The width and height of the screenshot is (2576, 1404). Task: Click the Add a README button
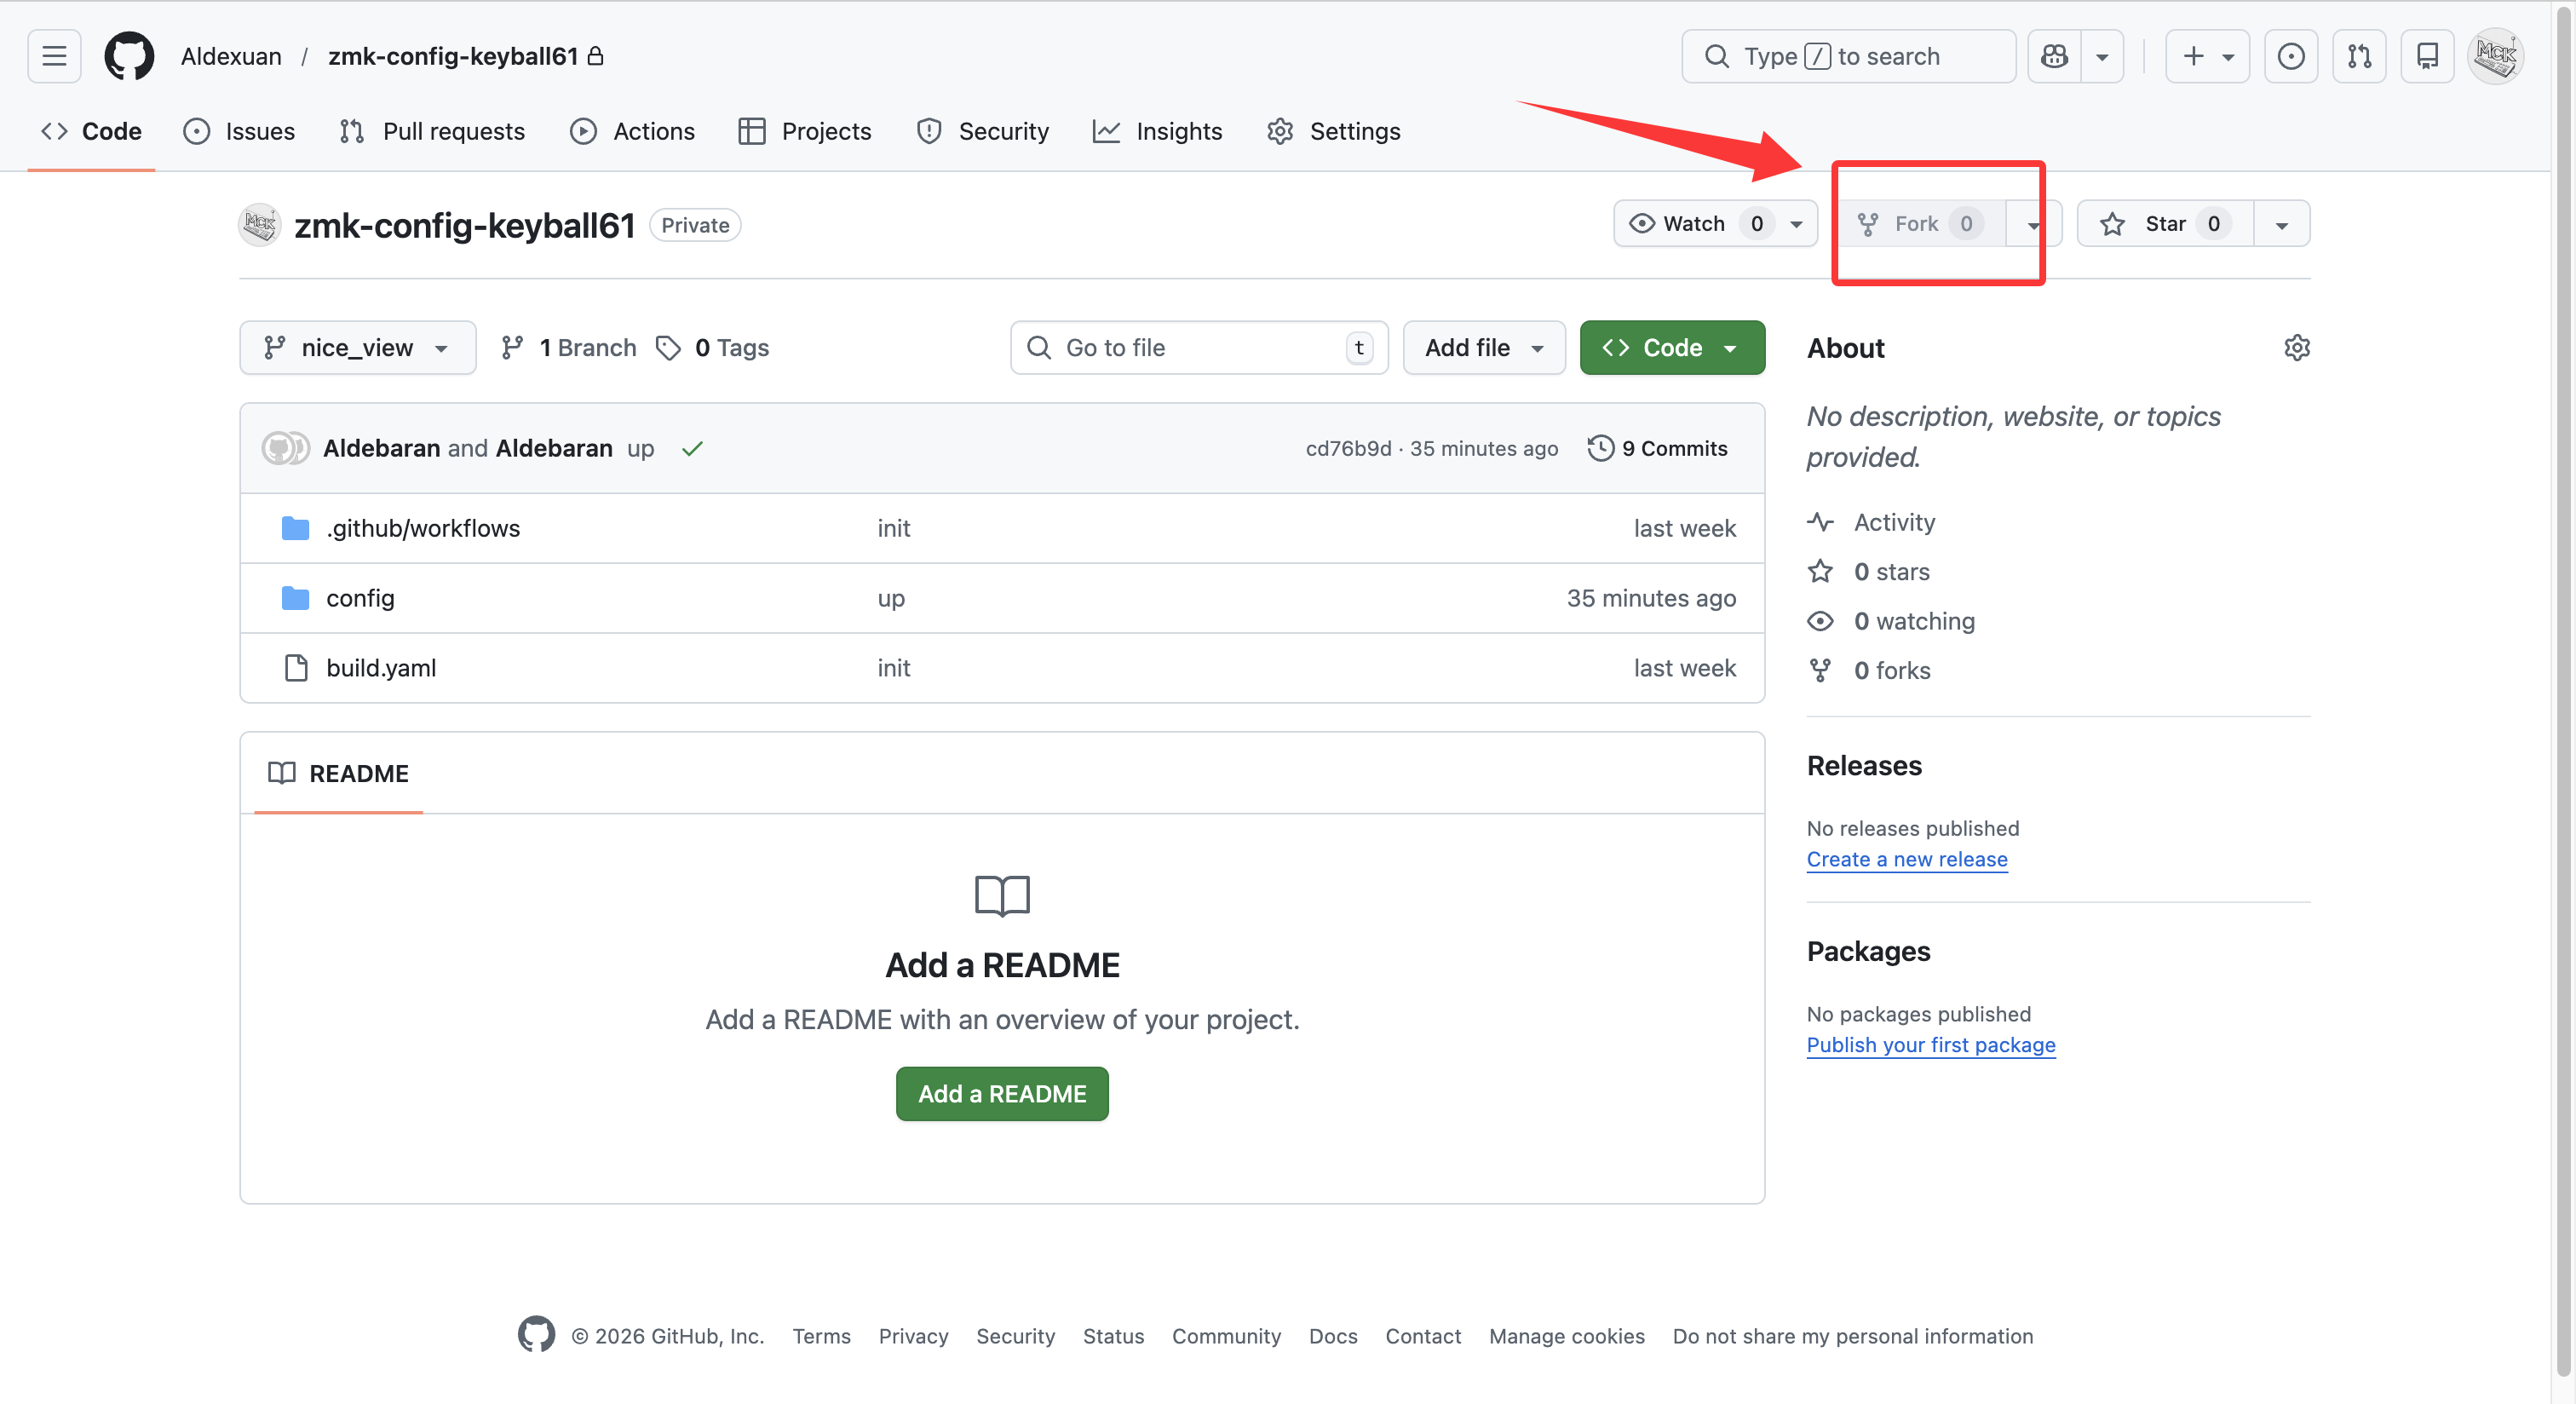point(1001,1093)
